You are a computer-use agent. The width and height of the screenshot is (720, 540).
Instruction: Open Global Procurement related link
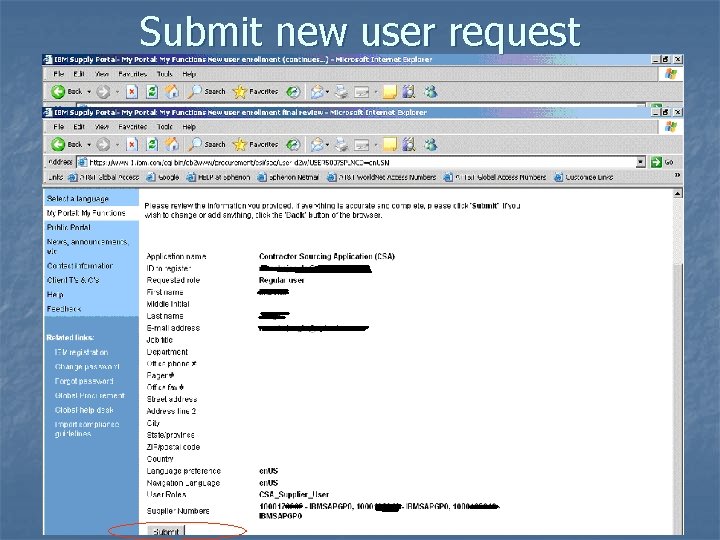point(90,395)
